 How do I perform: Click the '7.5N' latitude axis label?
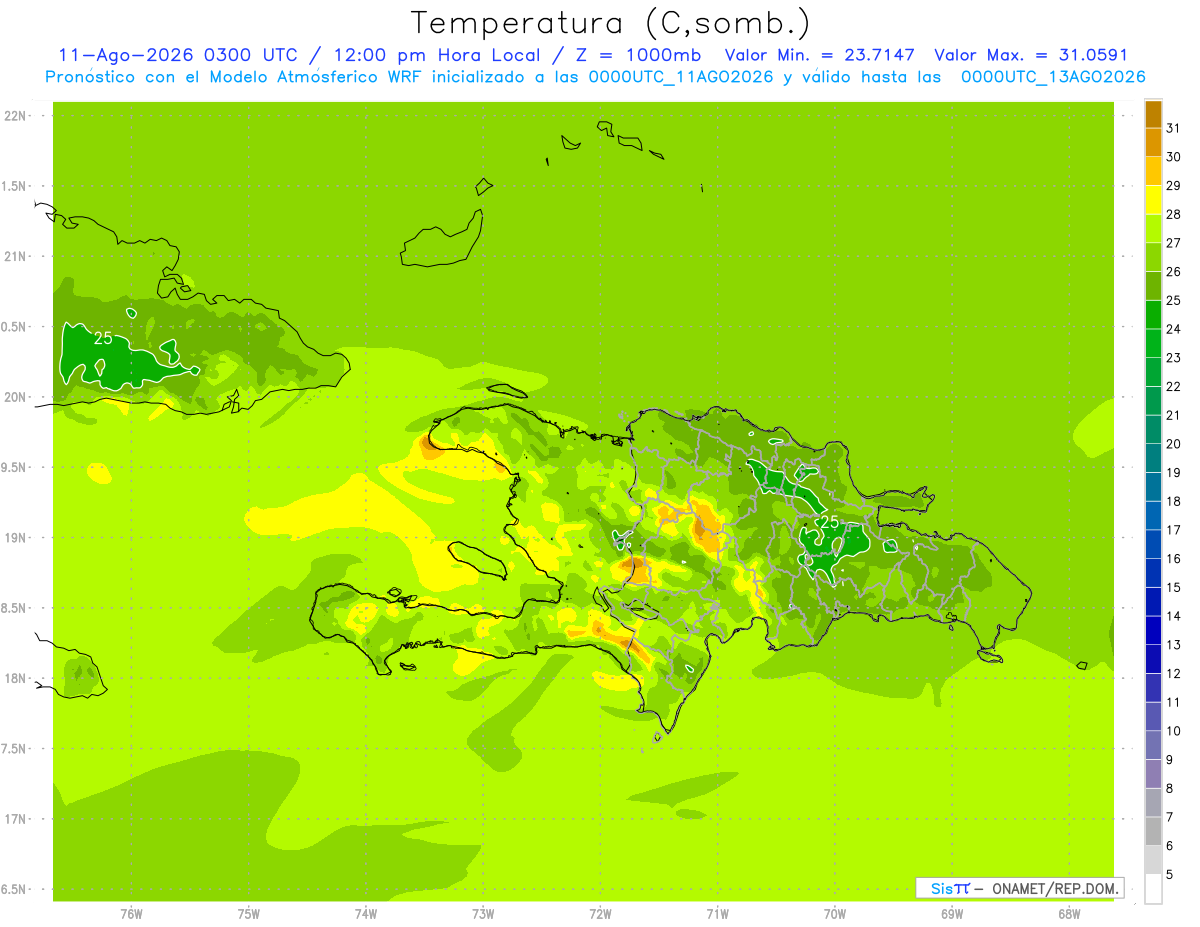[x=15, y=749]
